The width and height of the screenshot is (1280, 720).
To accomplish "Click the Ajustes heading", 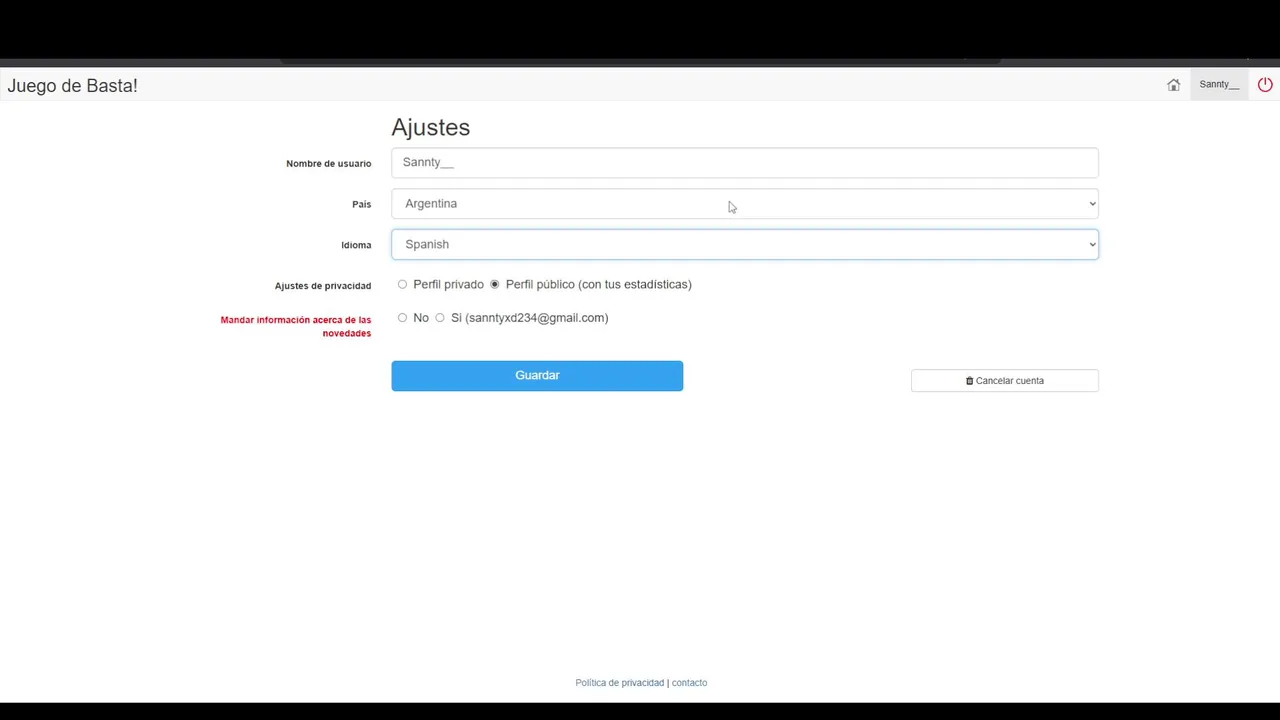I will [431, 128].
